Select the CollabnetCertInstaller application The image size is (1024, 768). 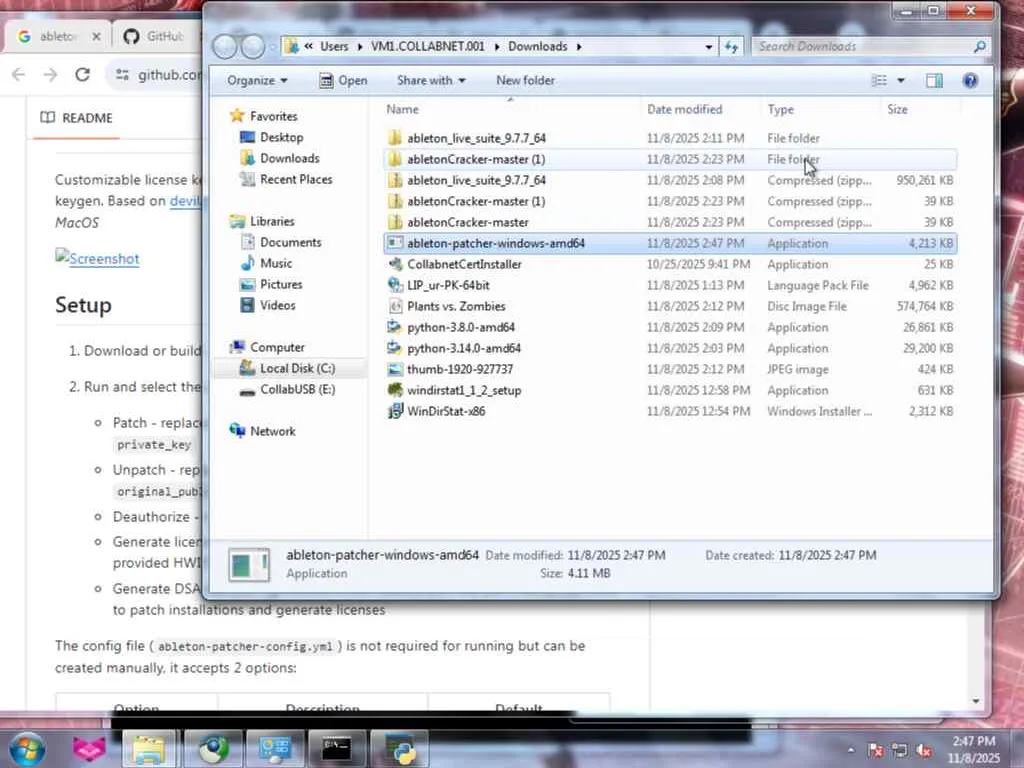(670, 264)
